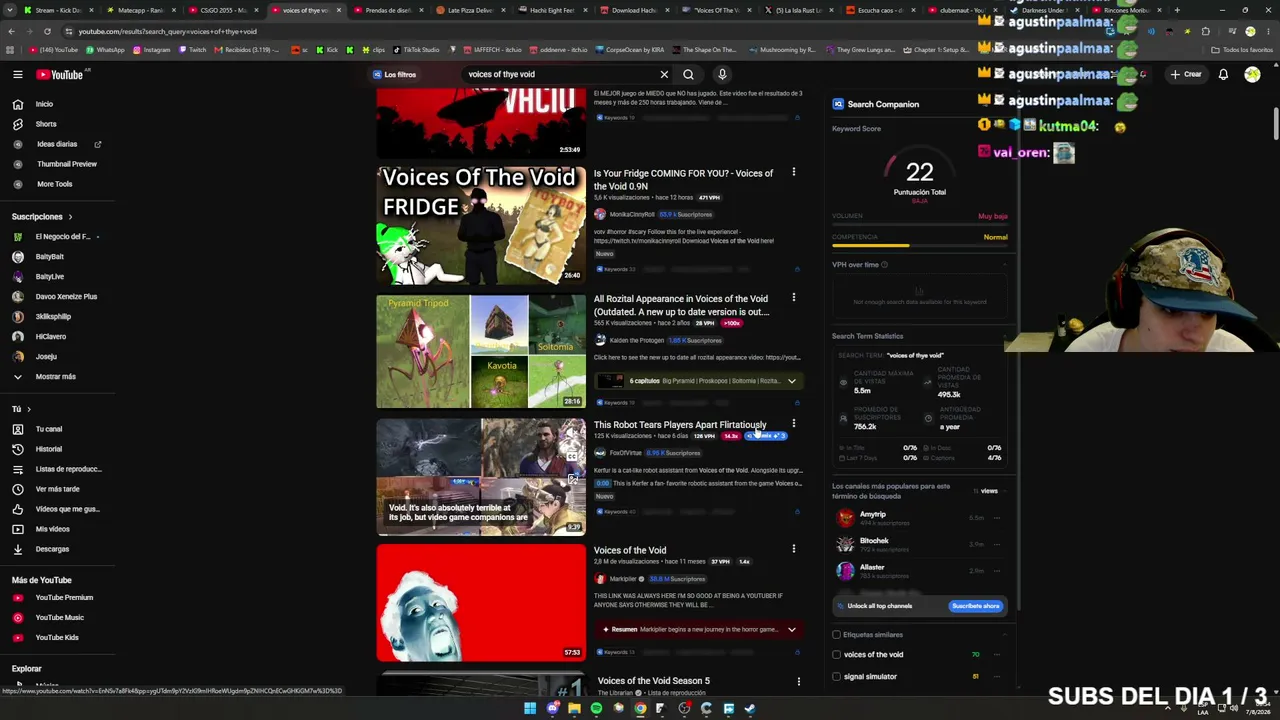1280x720 pixels.
Task: Open the 'Los filtros' button
Action: coord(394,74)
